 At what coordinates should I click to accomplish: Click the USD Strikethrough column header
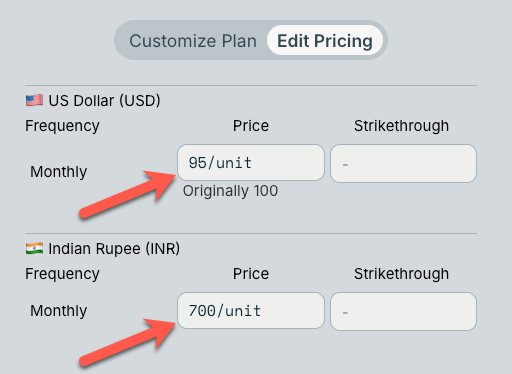tap(401, 126)
